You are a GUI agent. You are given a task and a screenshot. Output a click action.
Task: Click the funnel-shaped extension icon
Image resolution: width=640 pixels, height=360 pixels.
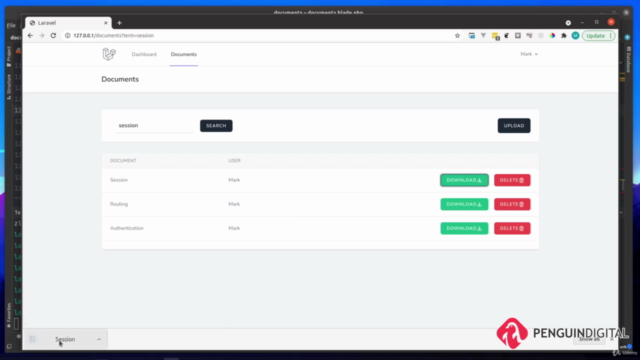click(x=483, y=36)
